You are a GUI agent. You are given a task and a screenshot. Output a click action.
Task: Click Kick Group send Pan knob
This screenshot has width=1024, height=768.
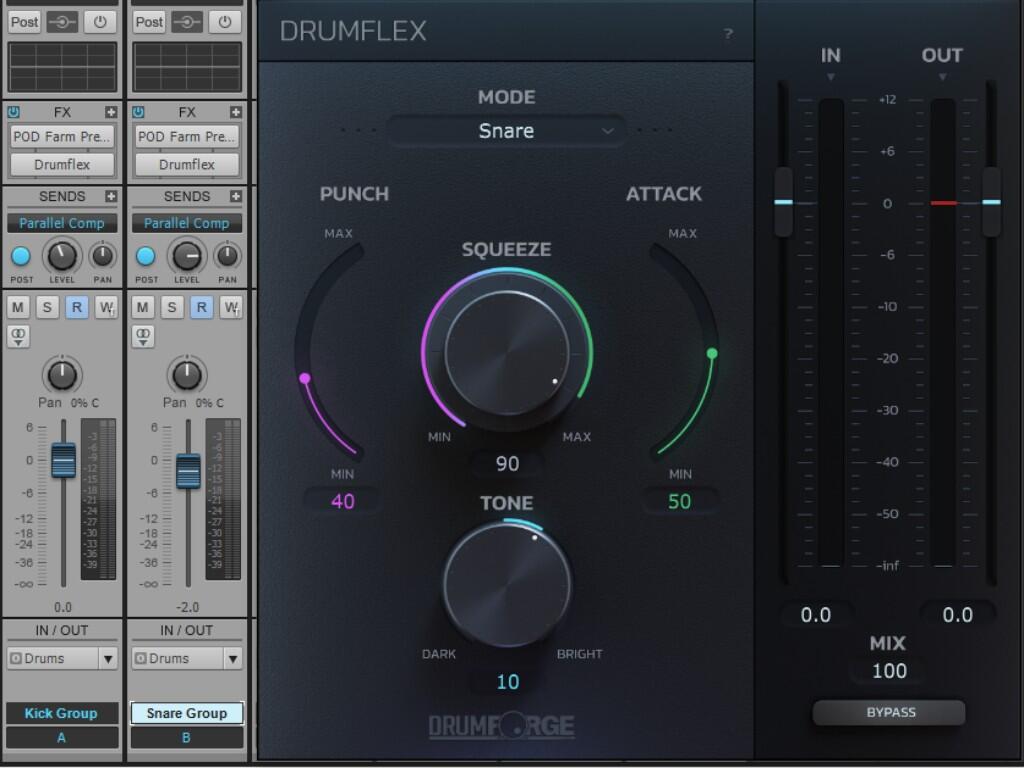pos(103,256)
